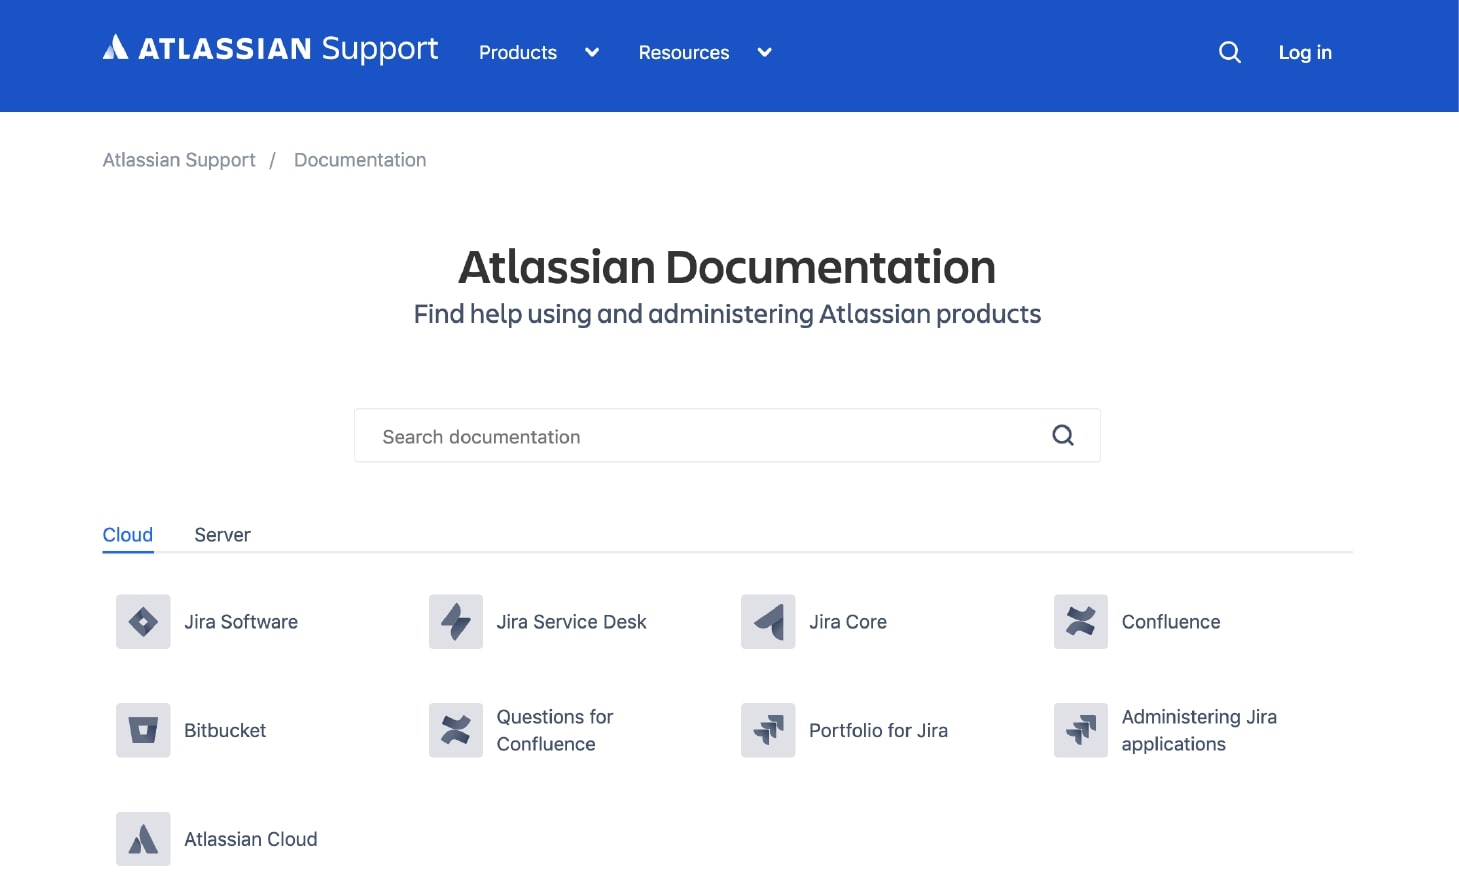Open Questions for Confluence text link
Screen dimensions: 1459x876
pyautogui.click(x=555, y=730)
